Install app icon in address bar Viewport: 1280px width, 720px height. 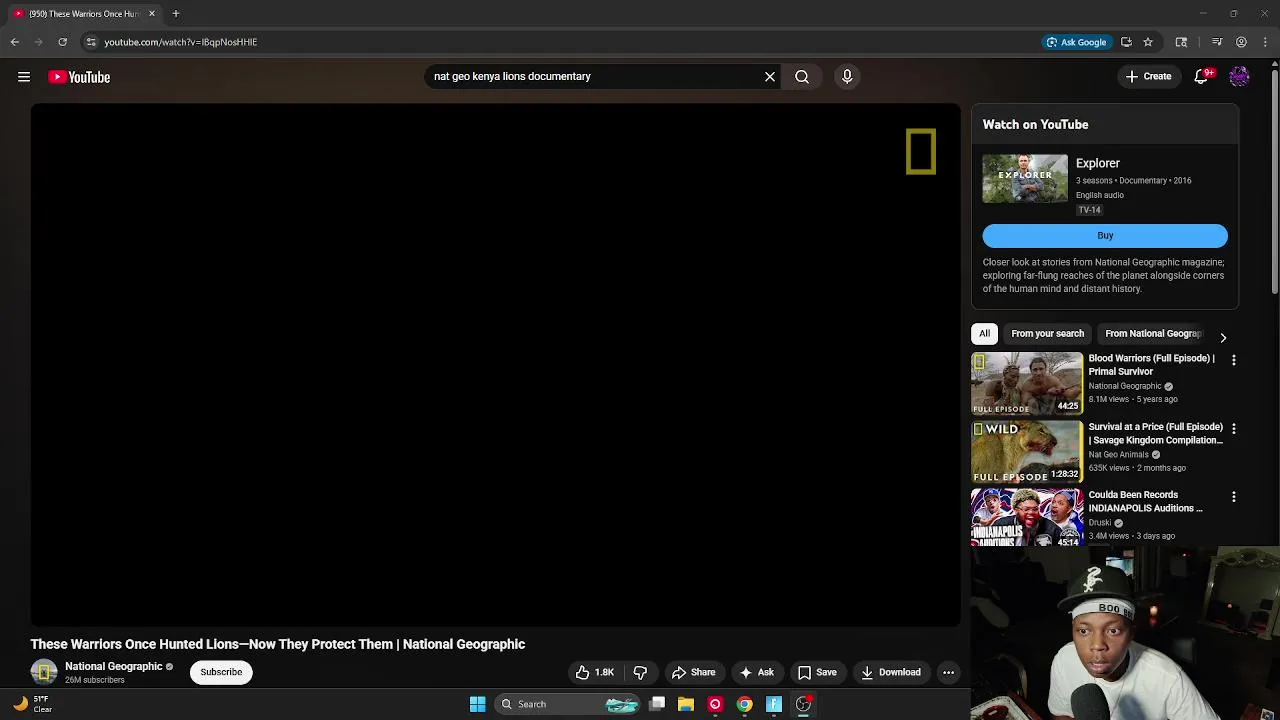(x=1126, y=42)
